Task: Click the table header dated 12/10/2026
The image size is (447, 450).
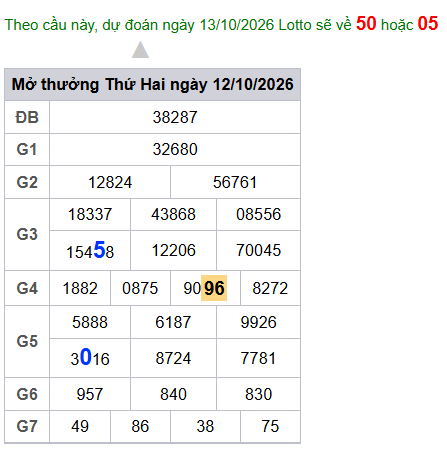Action: [153, 84]
